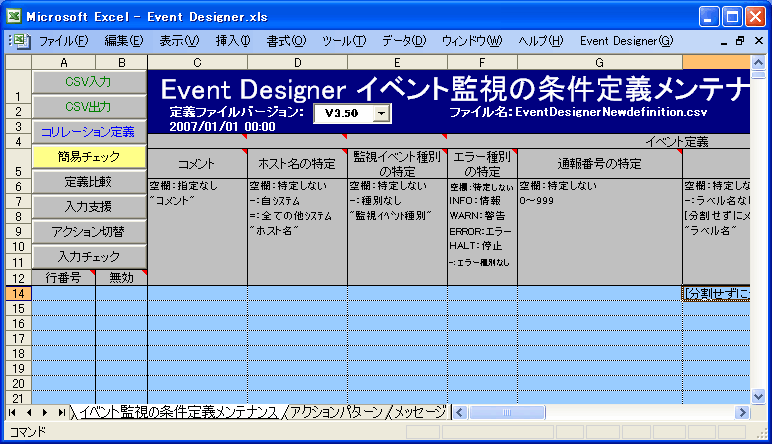Viewport: 772px width, 444px height.
Task: Click the 2007/01/01 00:00 date text
Action: coord(222,127)
